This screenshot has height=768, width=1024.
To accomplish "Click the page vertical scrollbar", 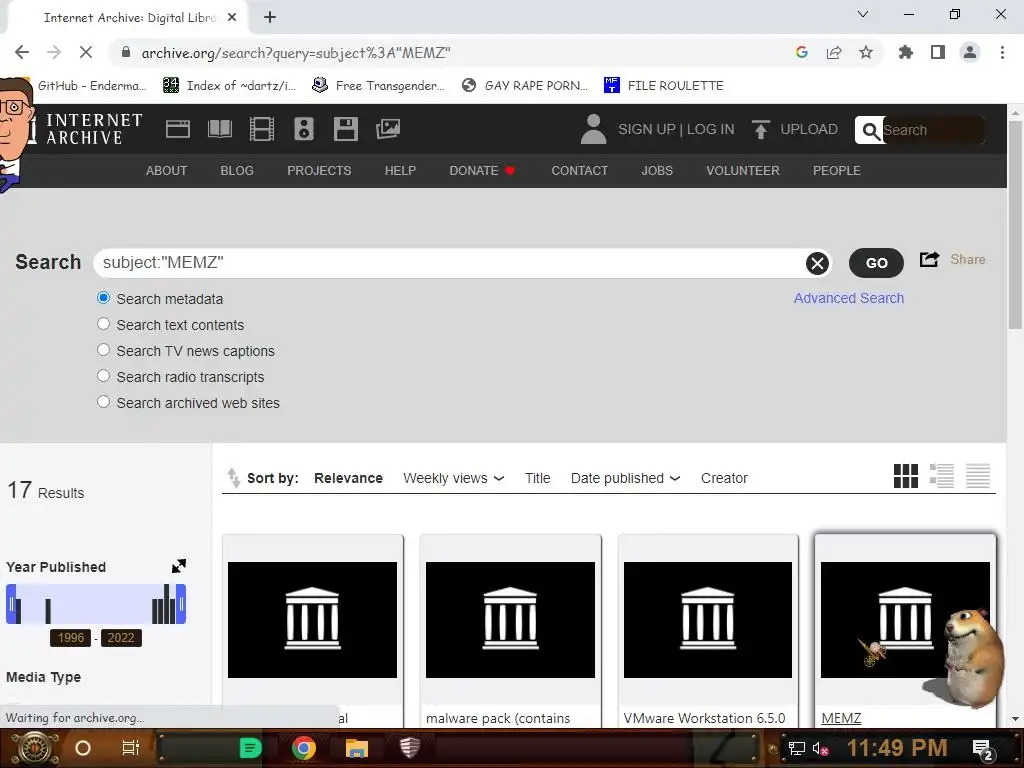I will pyautogui.click(x=1015, y=225).
